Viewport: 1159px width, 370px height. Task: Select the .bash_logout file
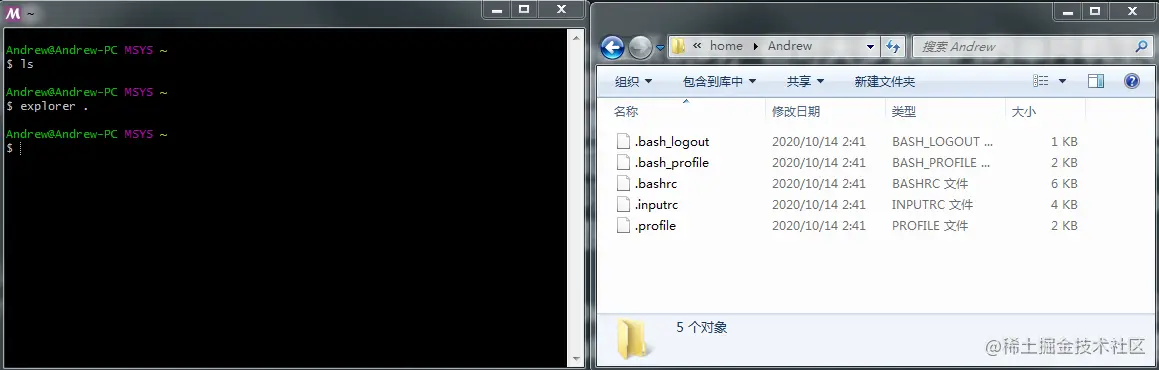(x=671, y=141)
